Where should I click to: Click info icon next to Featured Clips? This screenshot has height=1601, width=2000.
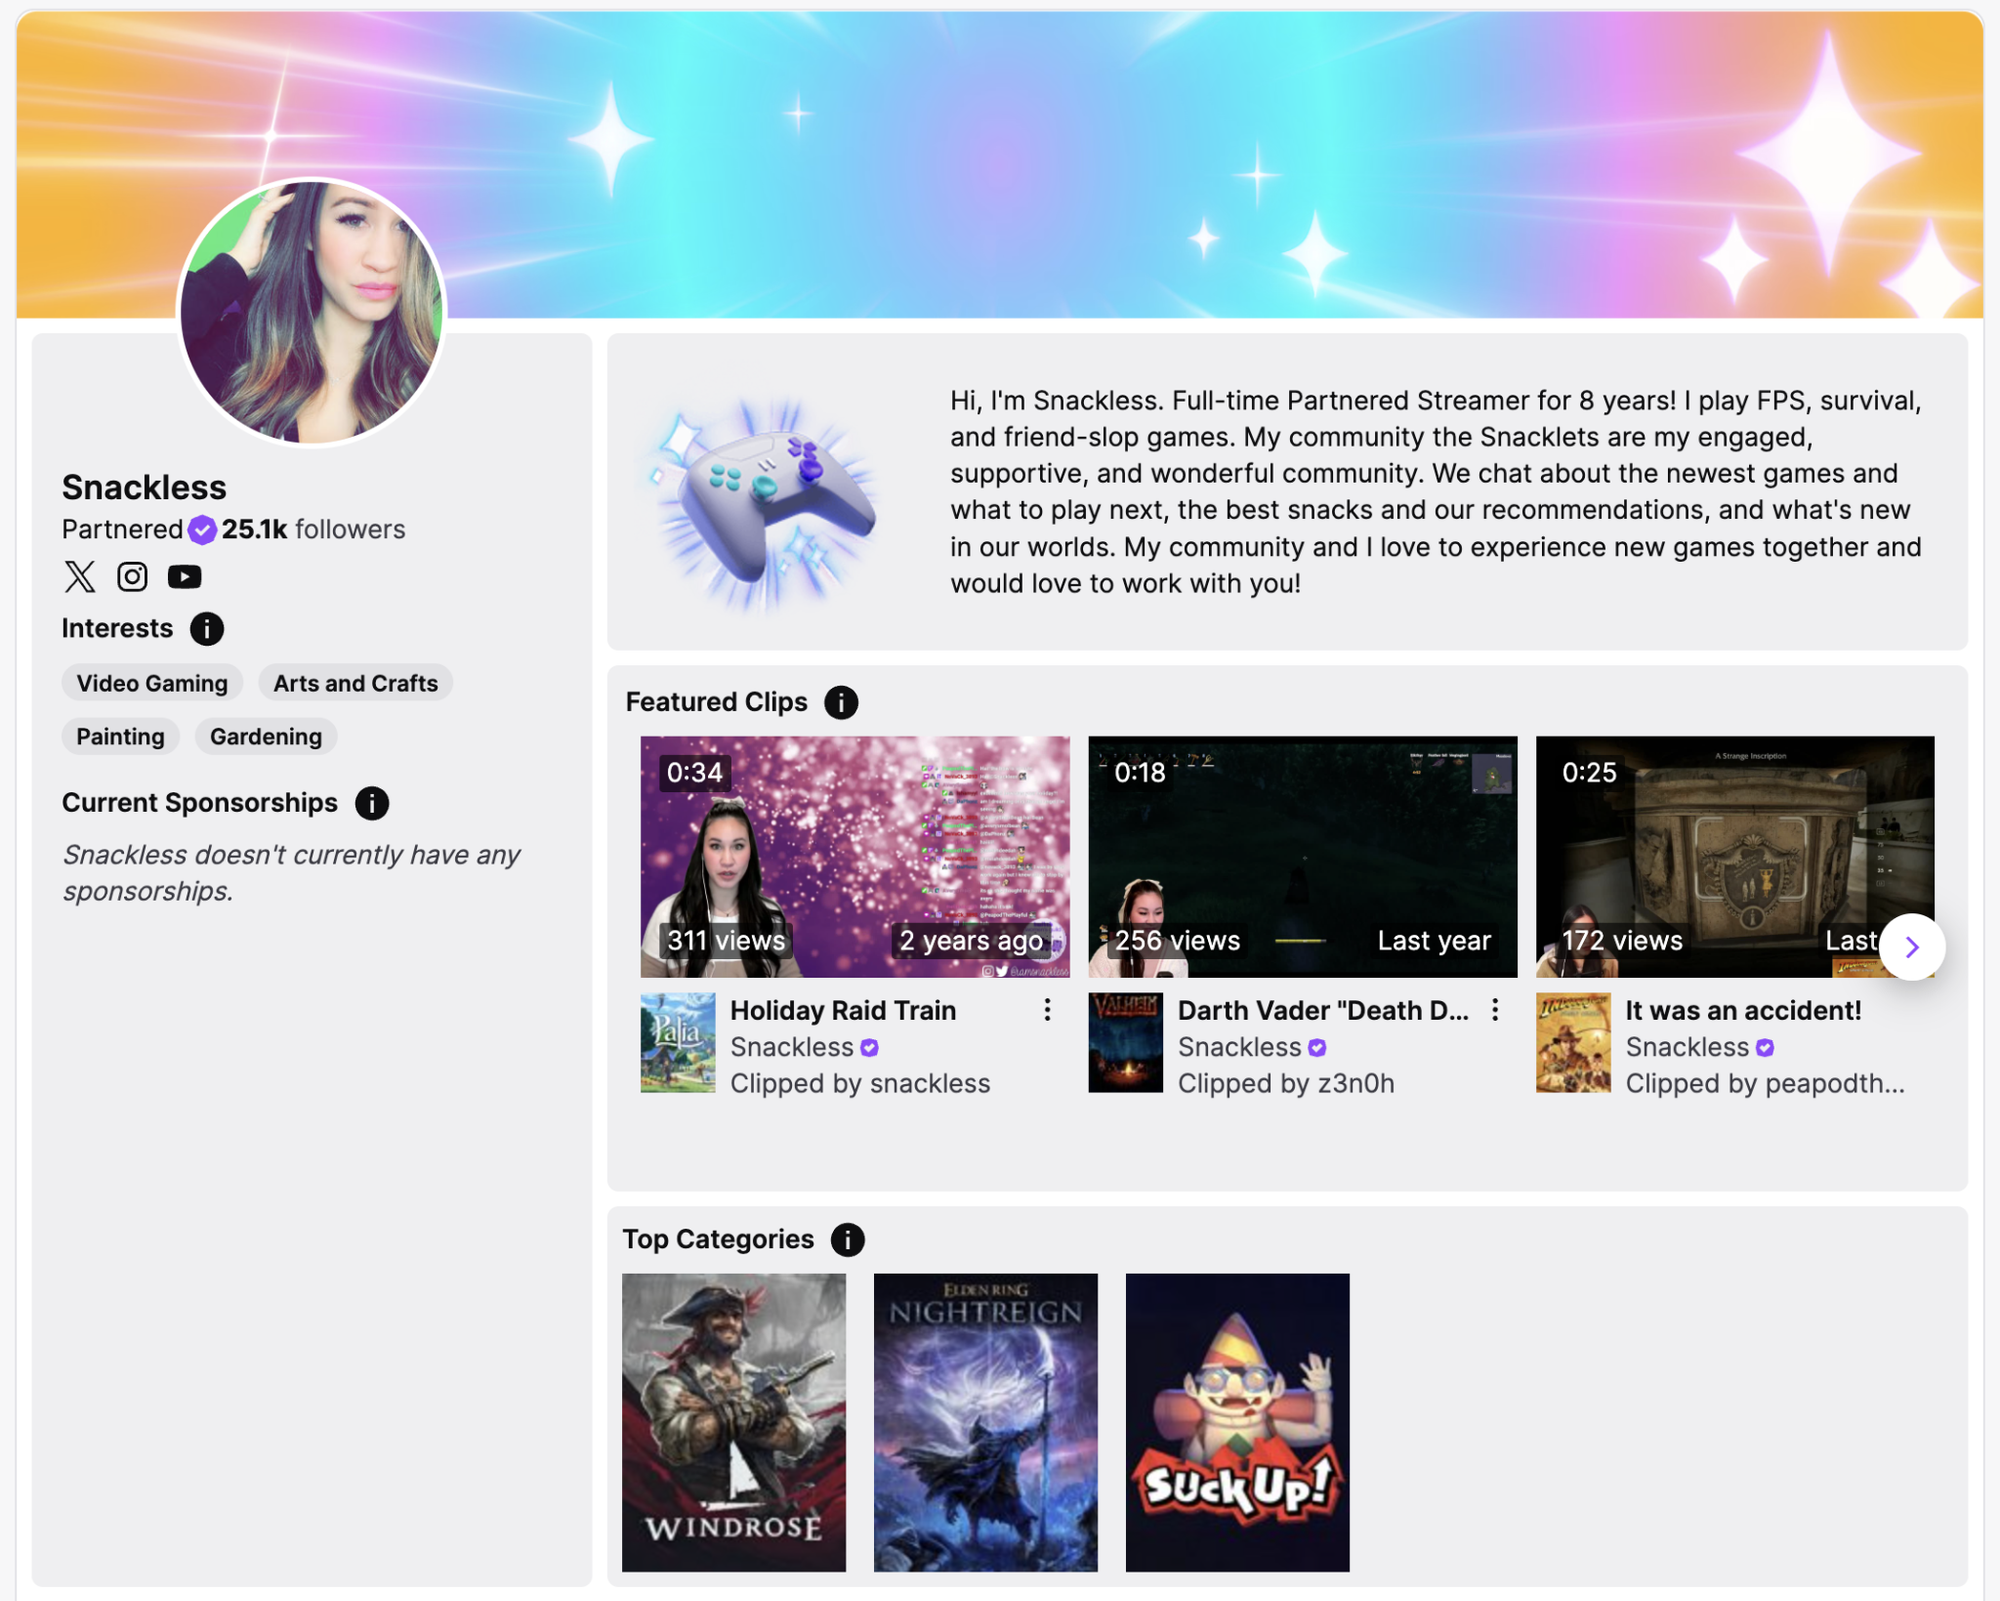[841, 702]
